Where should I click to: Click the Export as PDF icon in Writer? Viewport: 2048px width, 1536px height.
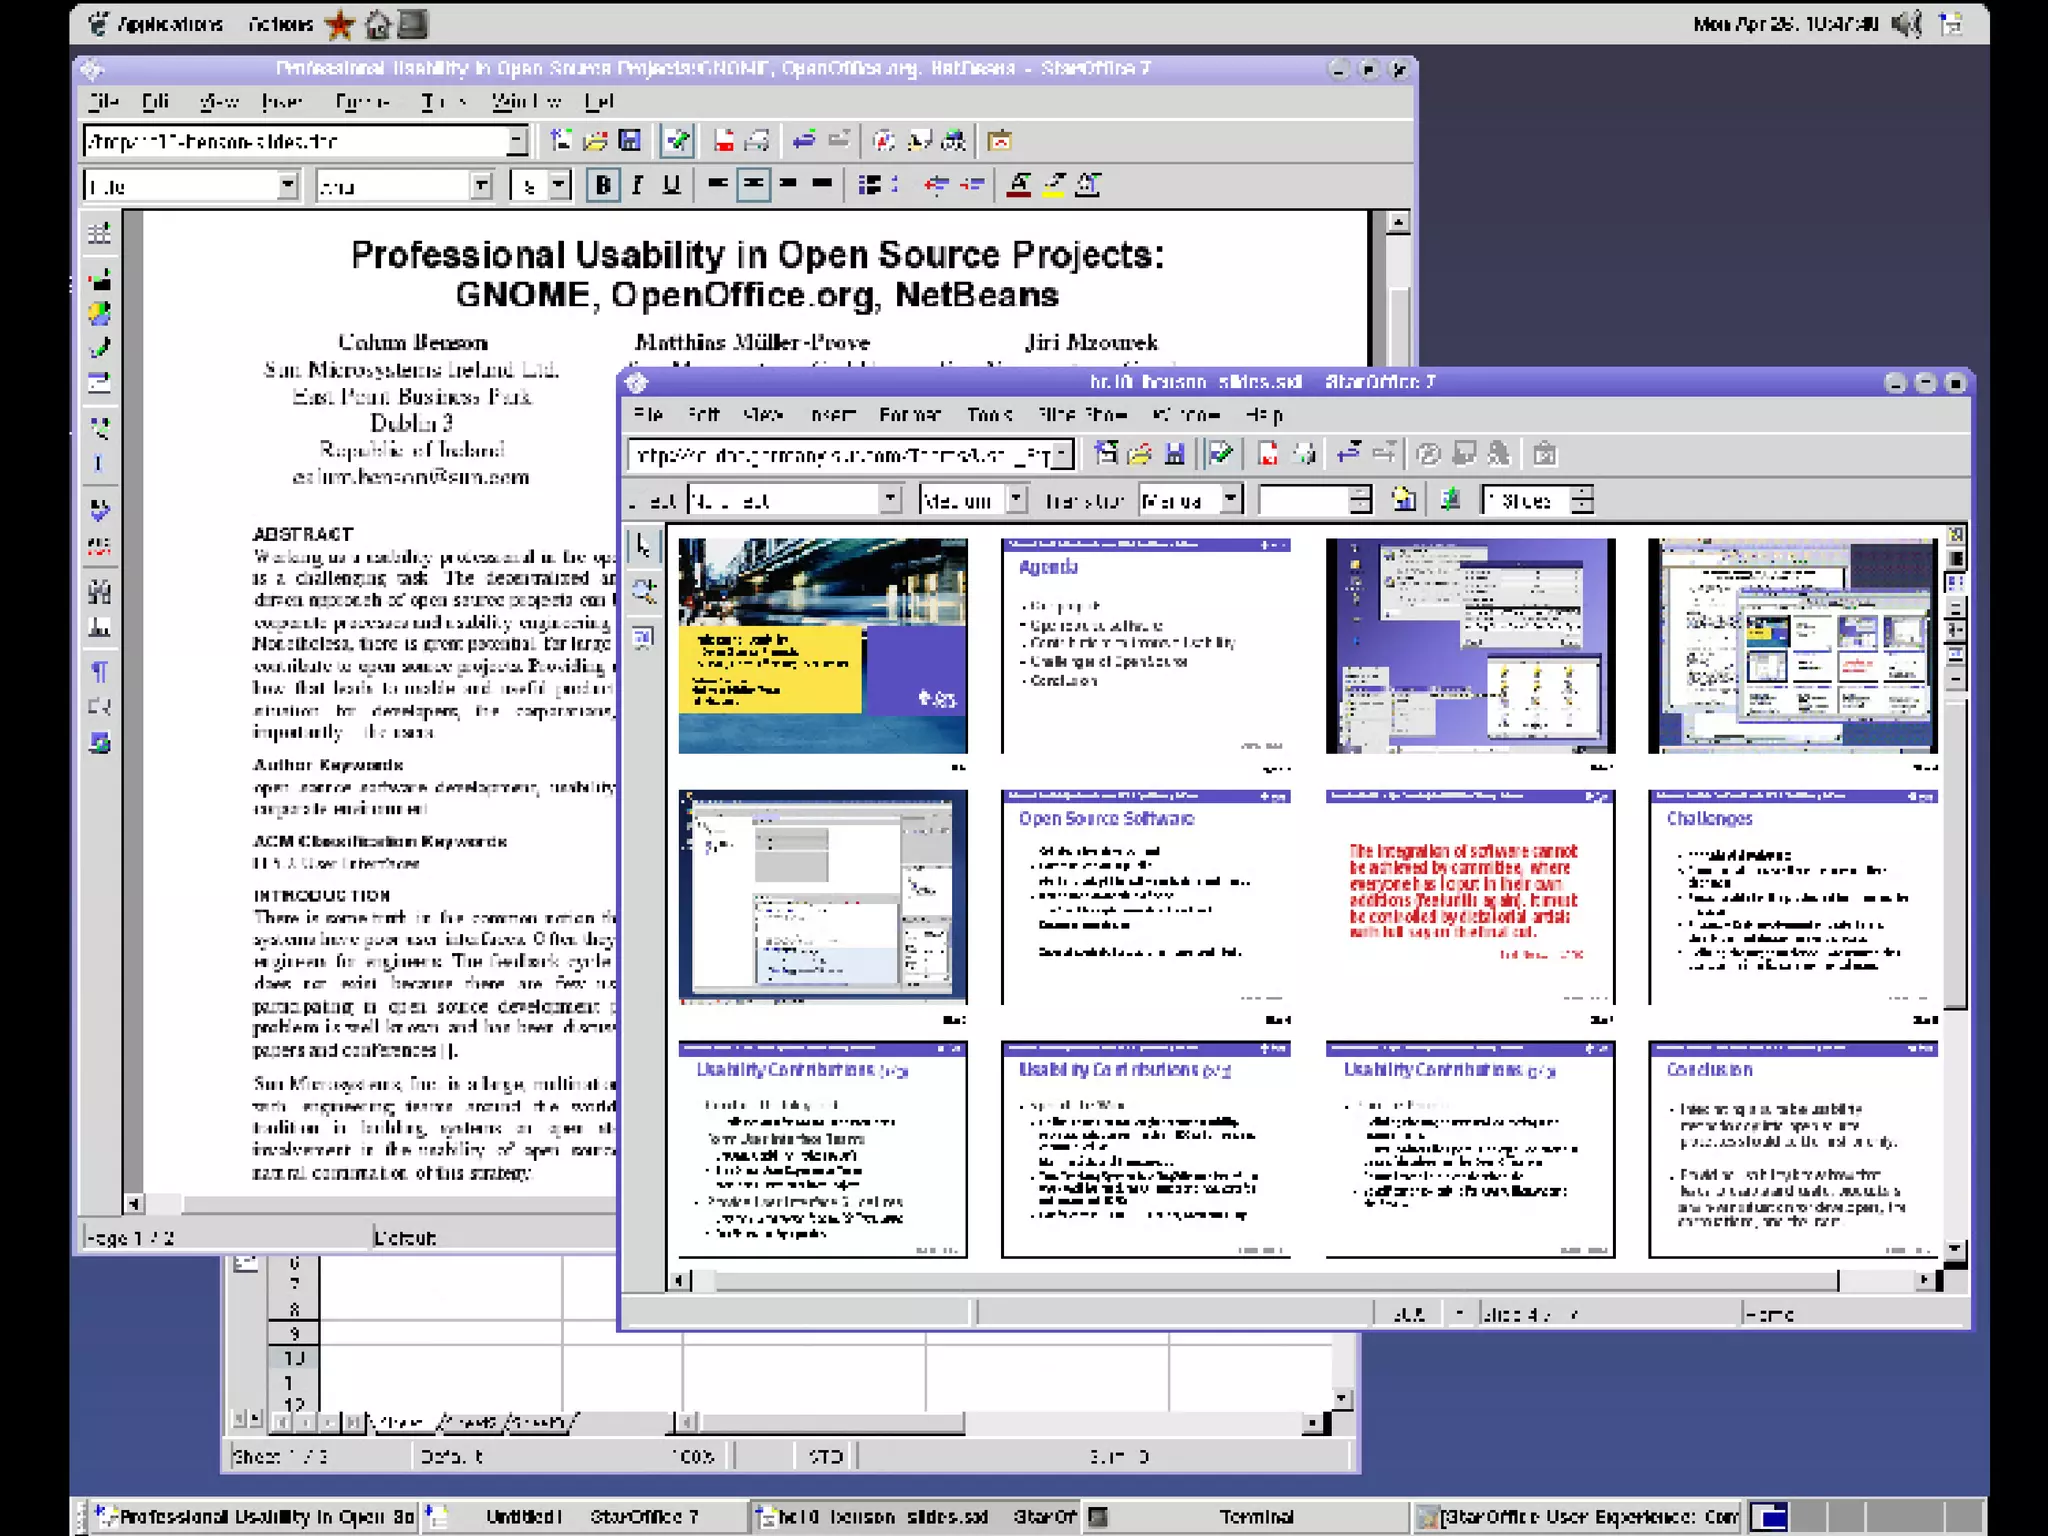tap(724, 141)
